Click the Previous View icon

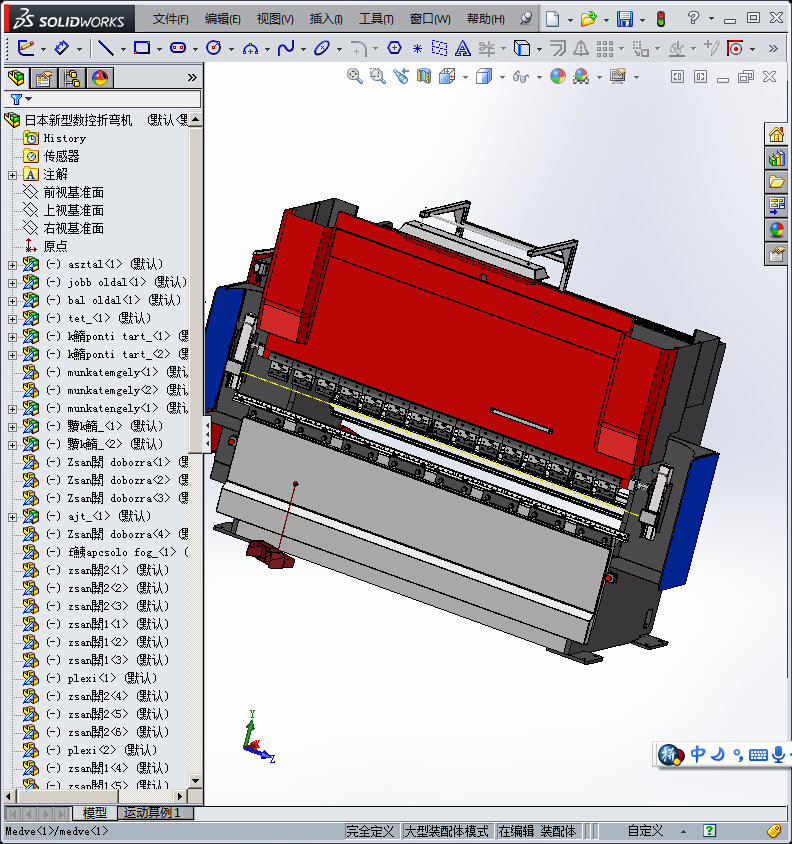tap(401, 76)
